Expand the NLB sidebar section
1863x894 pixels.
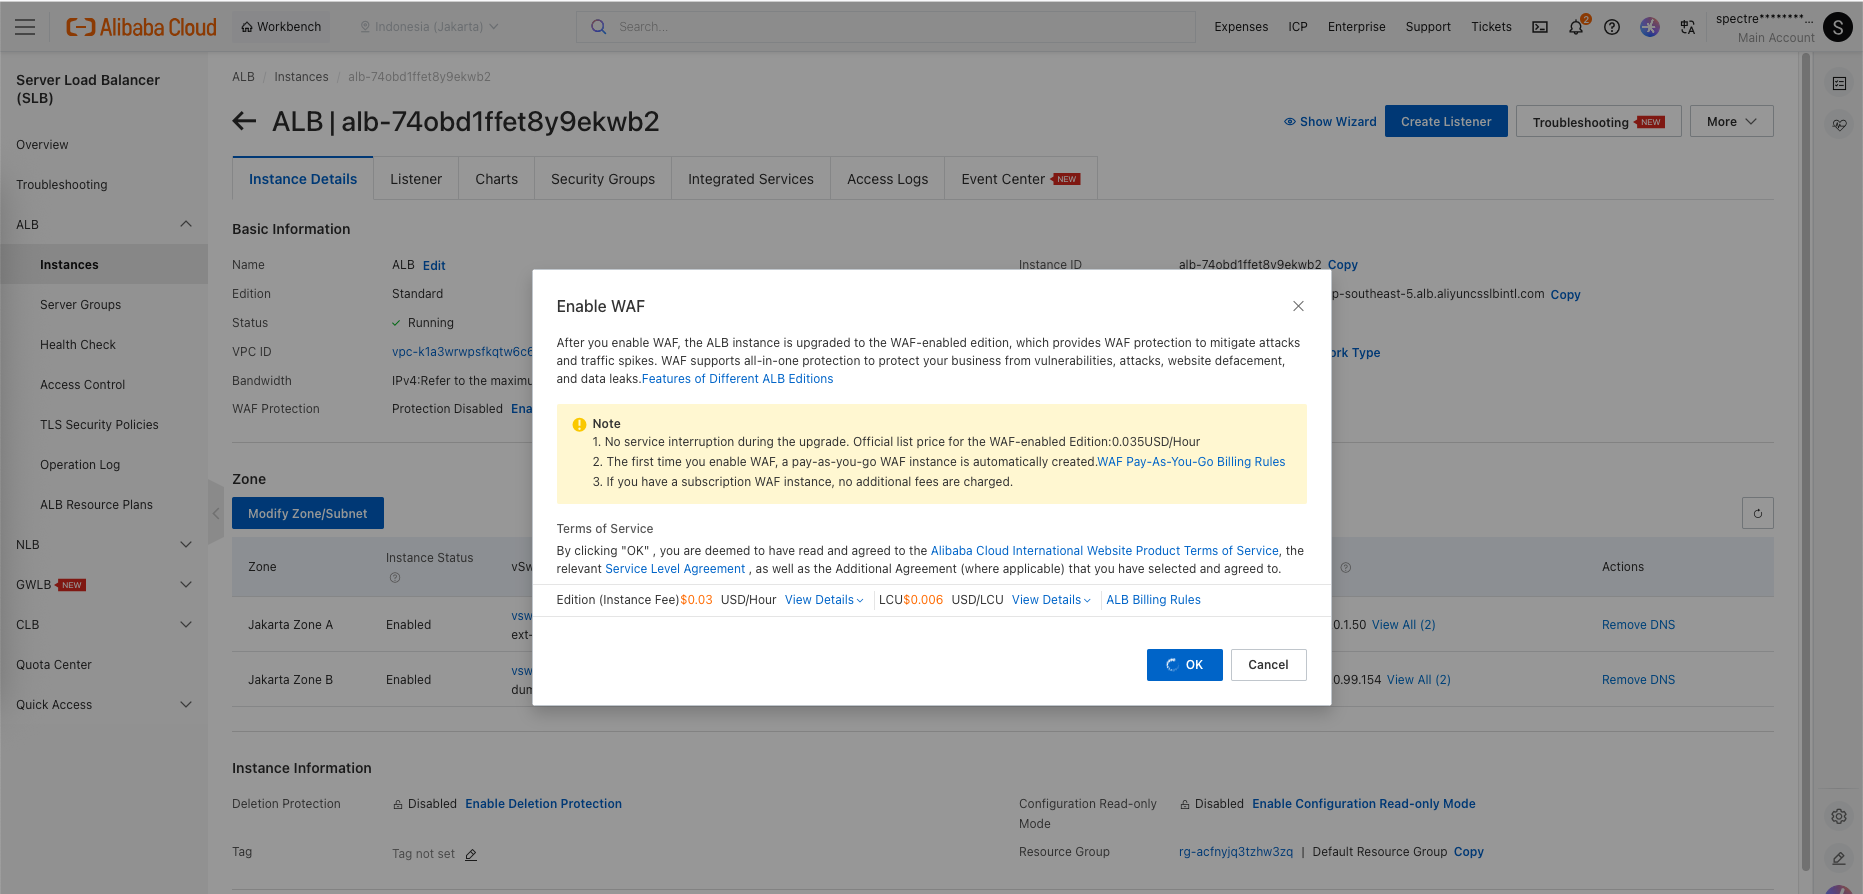tap(185, 545)
